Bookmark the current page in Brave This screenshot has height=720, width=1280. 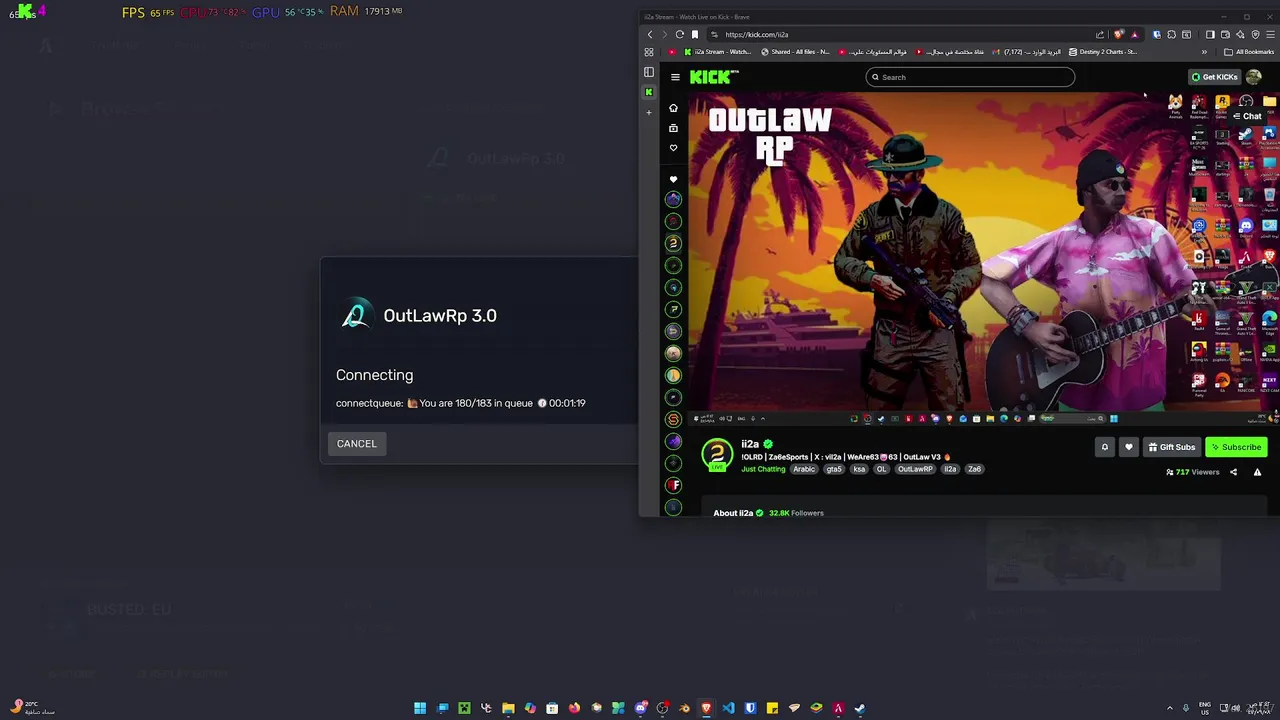[695, 34]
